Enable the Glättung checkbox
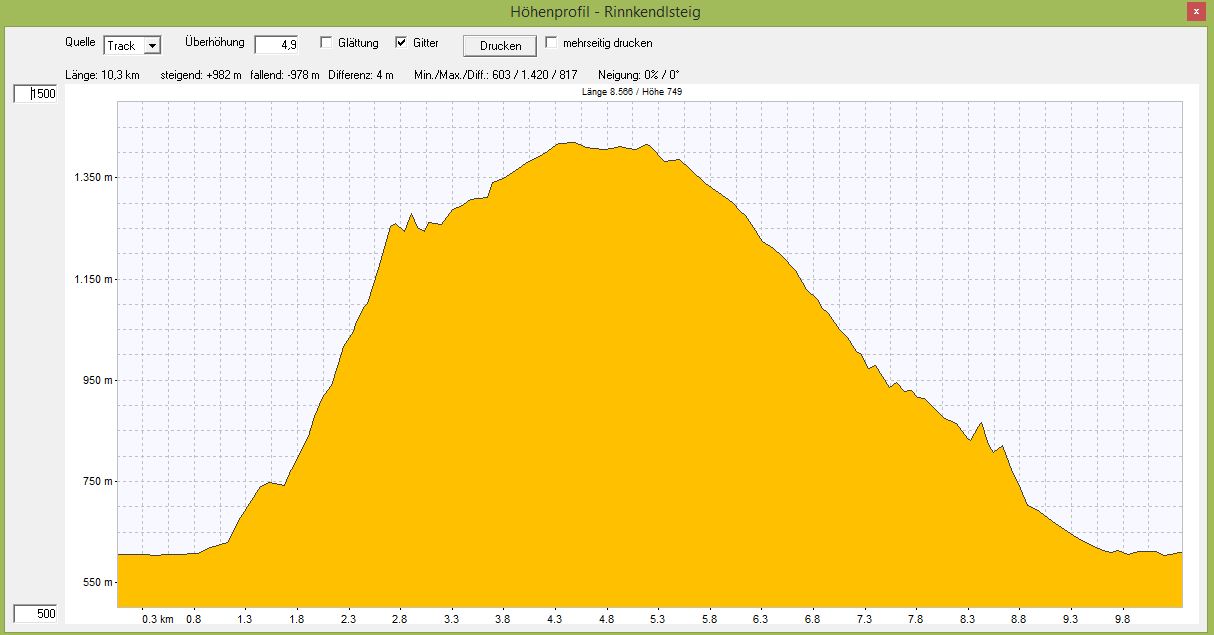Viewport: 1214px width, 635px height. (326, 43)
